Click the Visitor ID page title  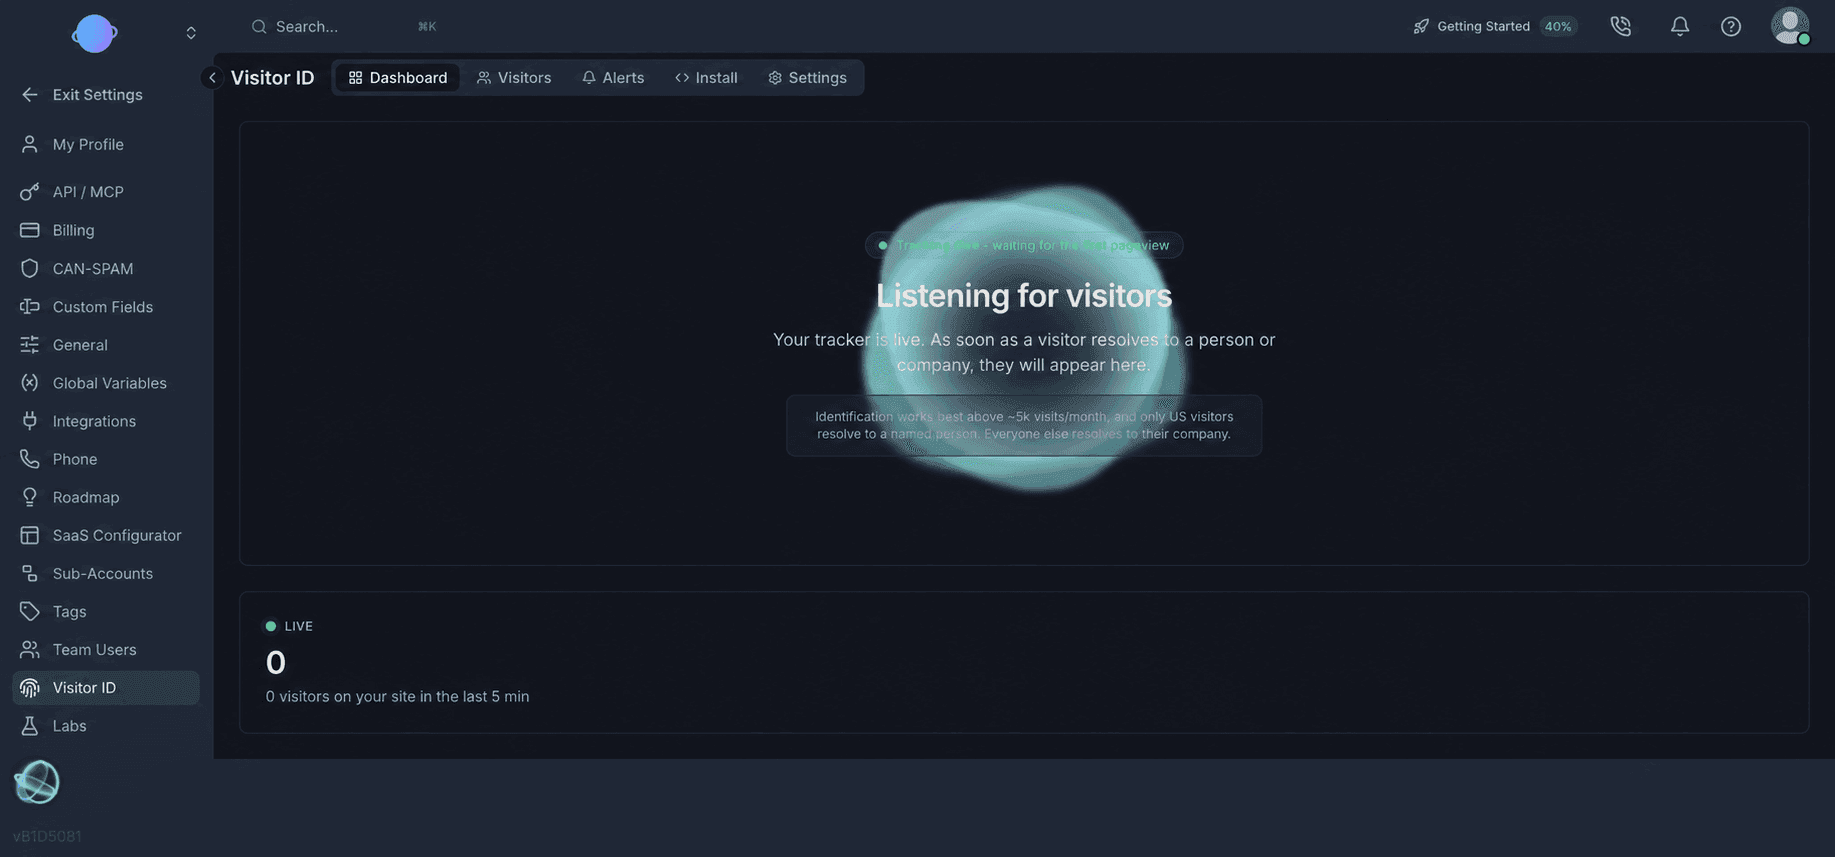point(272,78)
